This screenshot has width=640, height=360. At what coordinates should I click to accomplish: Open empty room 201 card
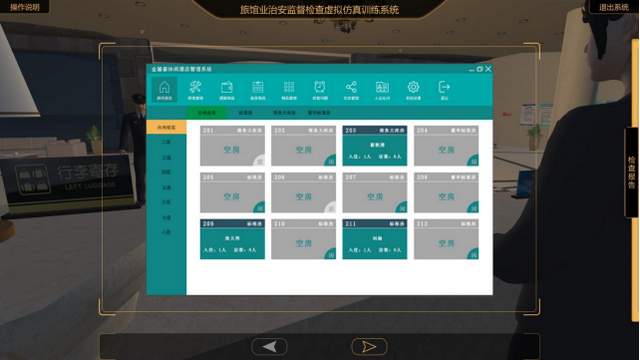pyautogui.click(x=232, y=146)
